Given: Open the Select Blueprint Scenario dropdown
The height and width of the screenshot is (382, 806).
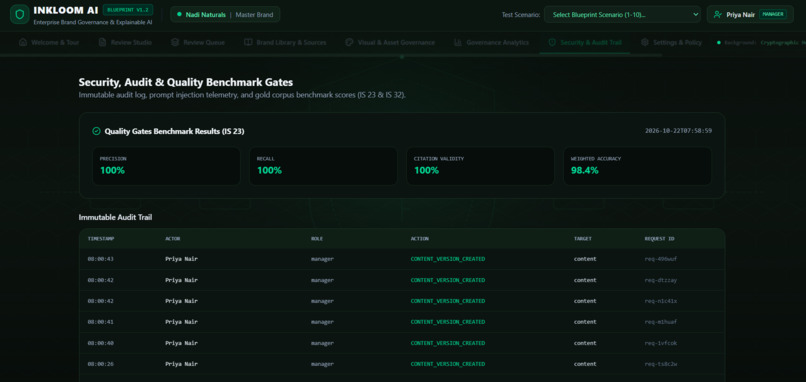Looking at the screenshot, I should click(622, 14).
